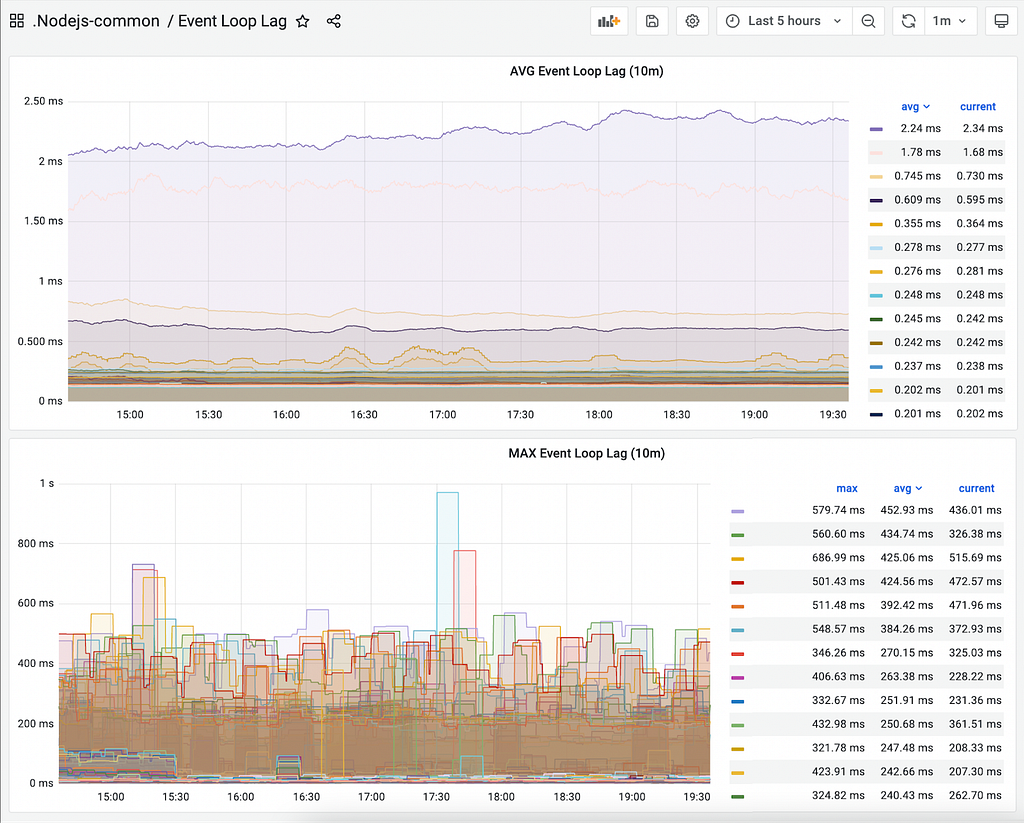Share the dashboard via share icon

334,22
